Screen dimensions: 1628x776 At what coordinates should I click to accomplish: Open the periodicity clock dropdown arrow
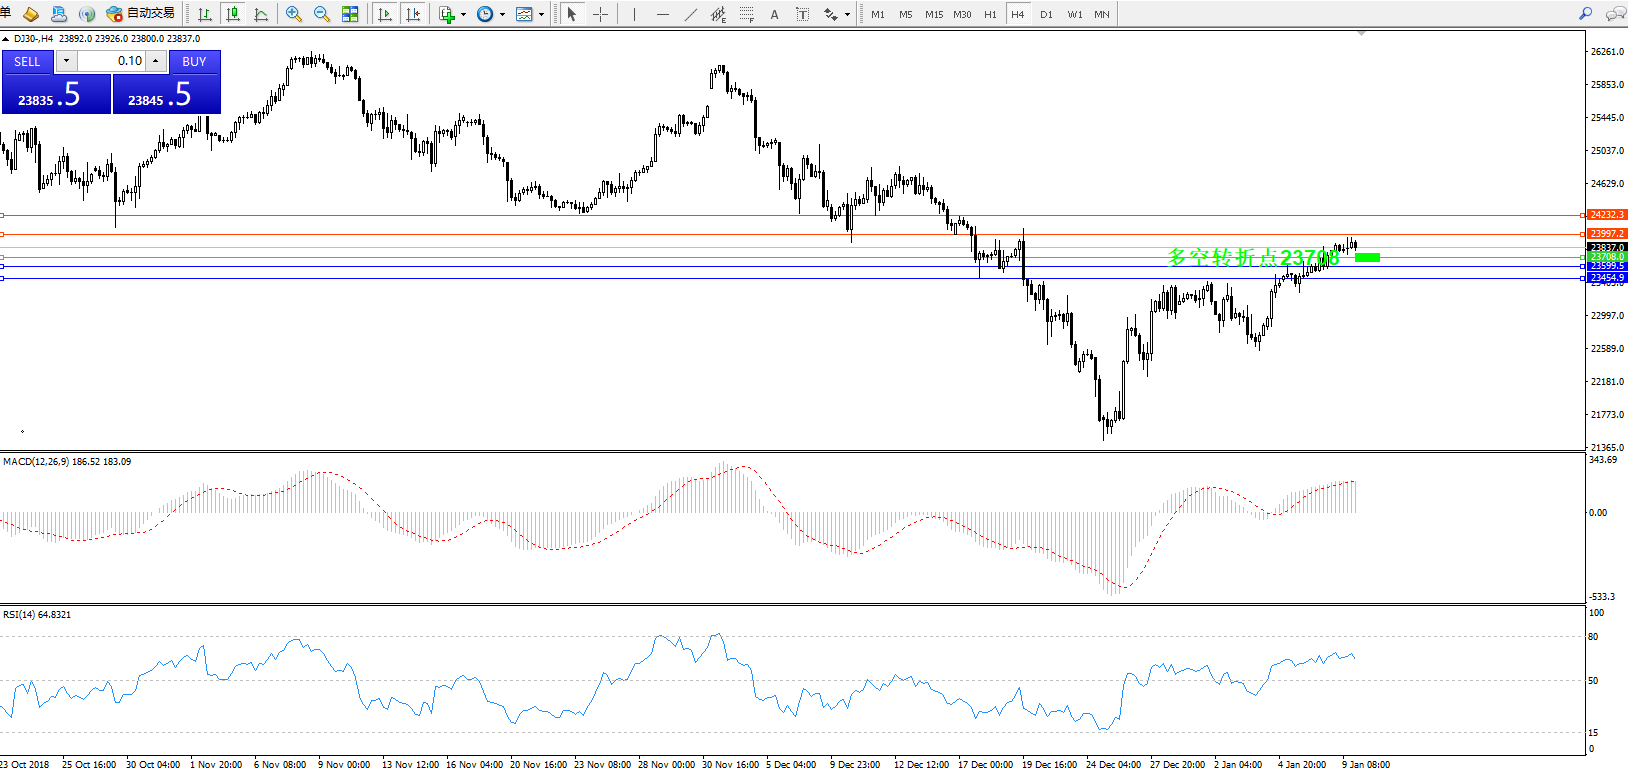click(x=502, y=14)
